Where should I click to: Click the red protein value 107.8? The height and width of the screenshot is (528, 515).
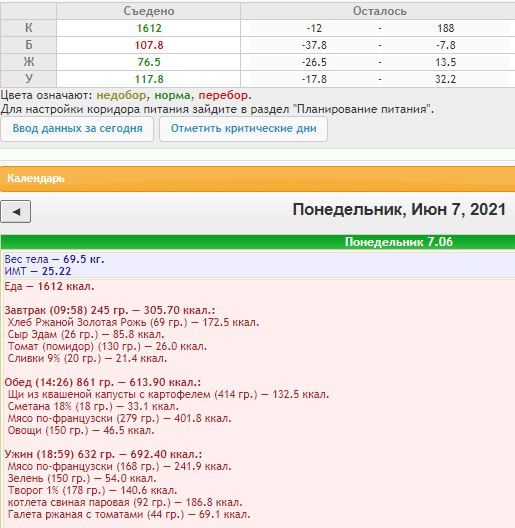149,45
